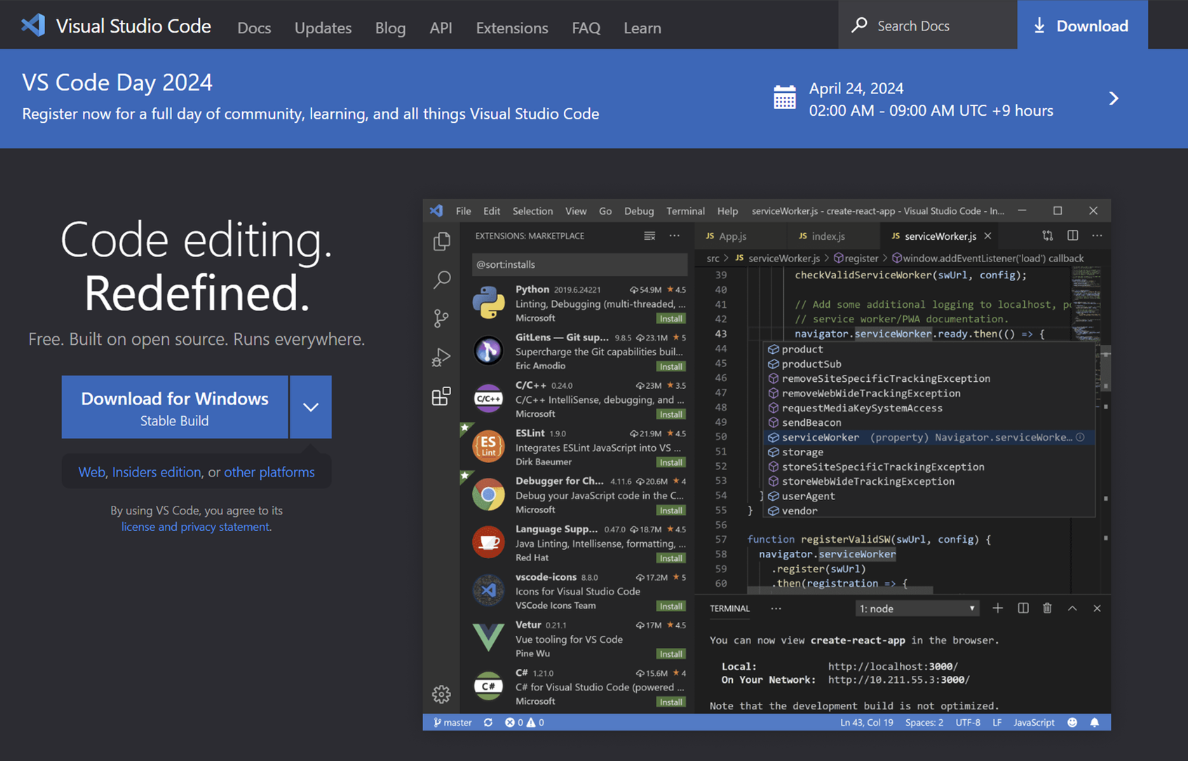
Task: Click the GitLens extension icon
Action: tap(489, 350)
